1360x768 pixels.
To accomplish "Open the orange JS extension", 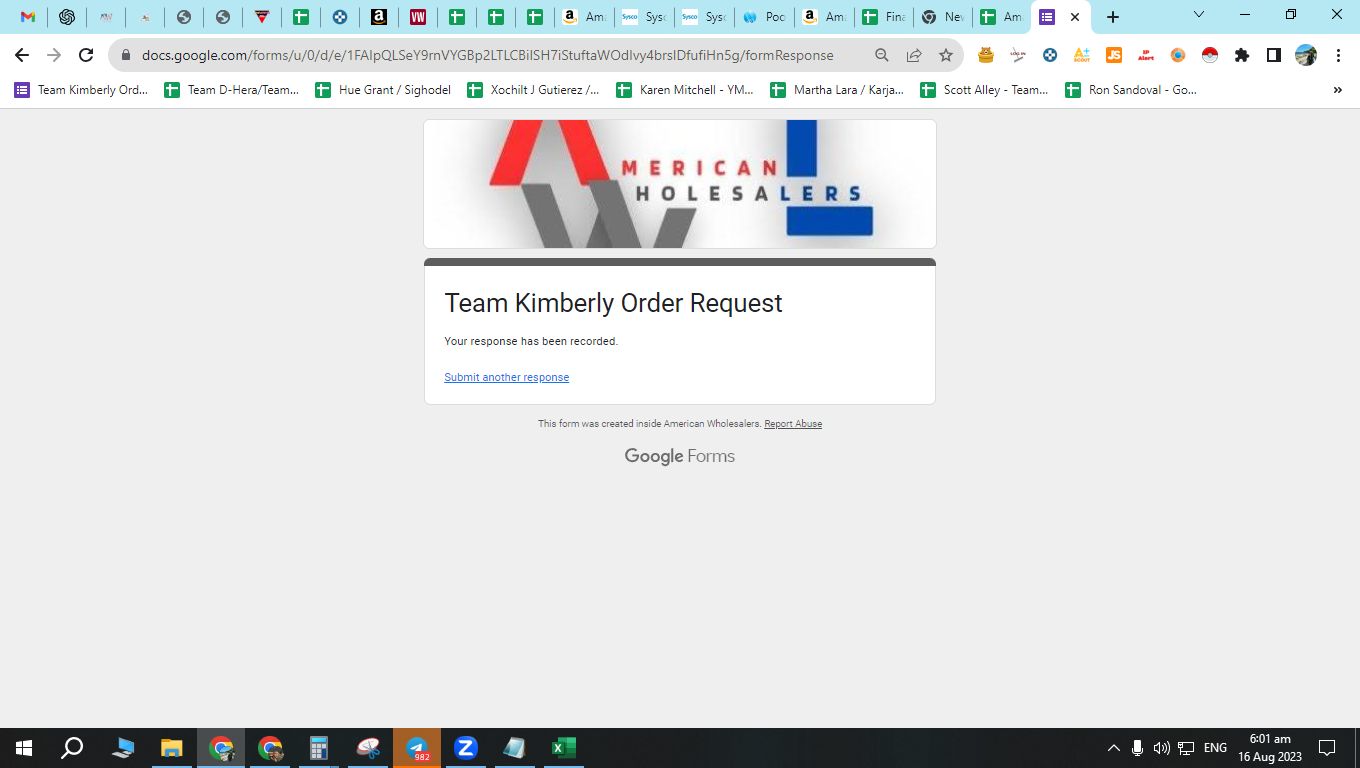I will click(x=1114, y=56).
